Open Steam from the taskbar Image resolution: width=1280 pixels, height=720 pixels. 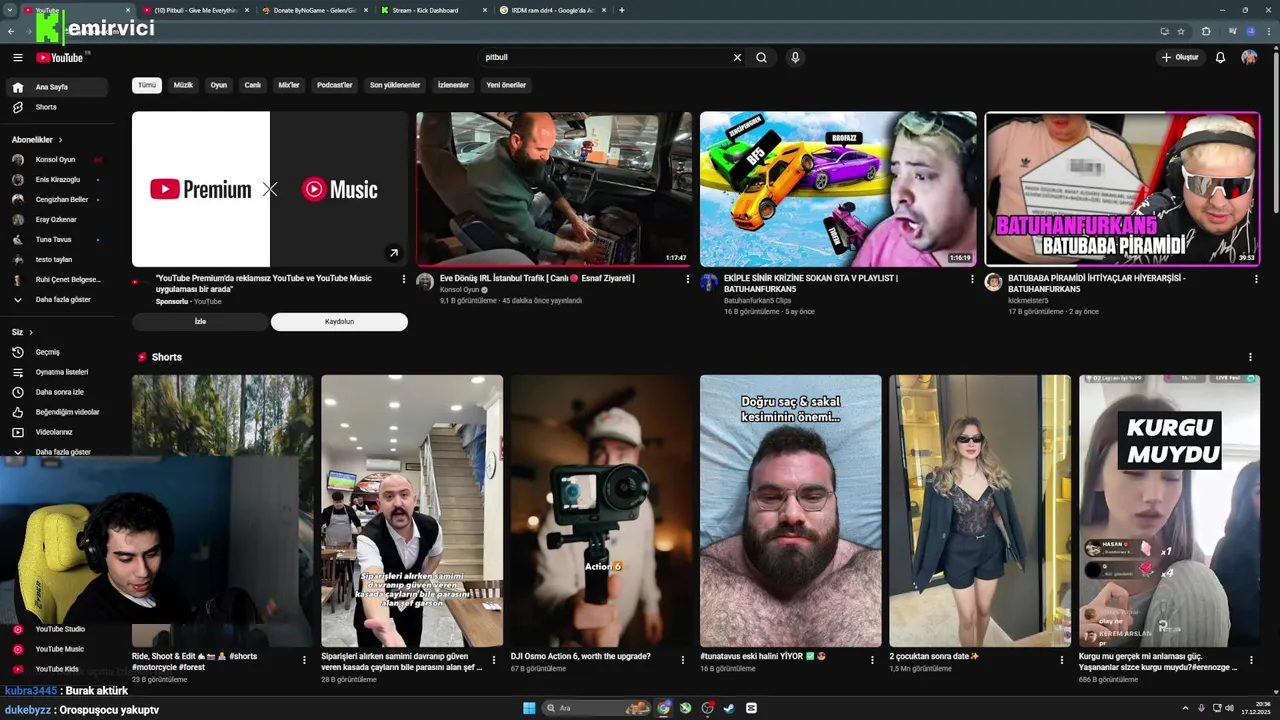(x=729, y=708)
